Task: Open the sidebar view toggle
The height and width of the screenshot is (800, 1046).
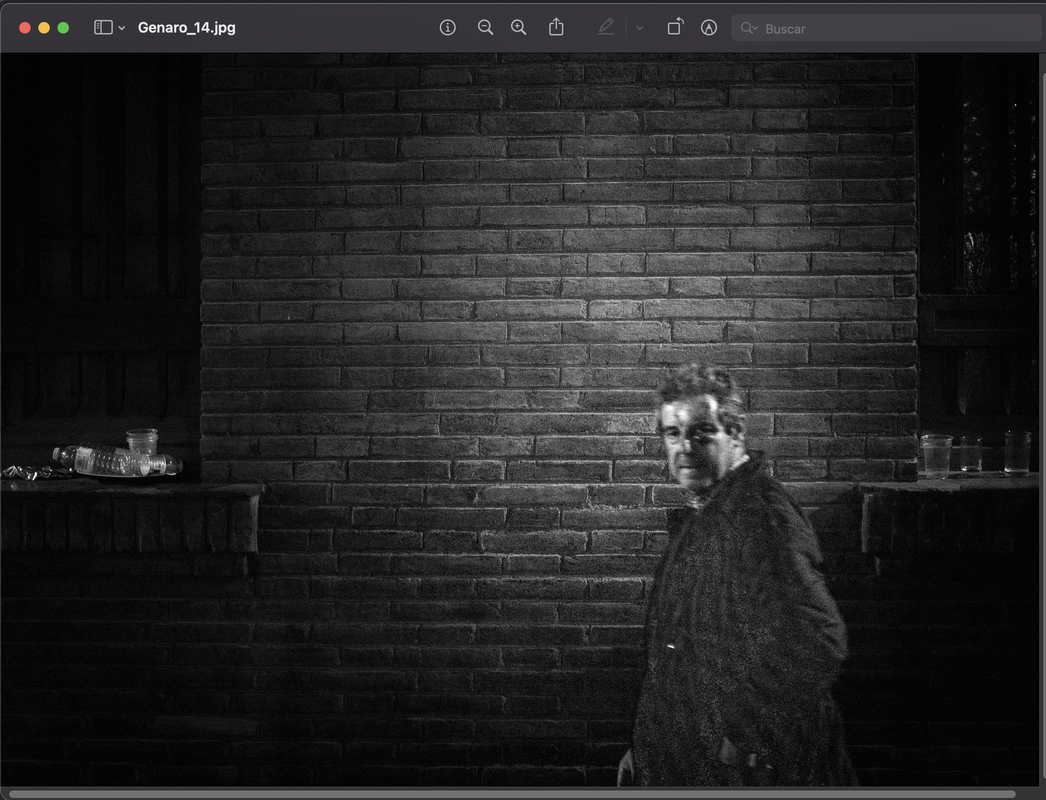Action: [x=103, y=27]
